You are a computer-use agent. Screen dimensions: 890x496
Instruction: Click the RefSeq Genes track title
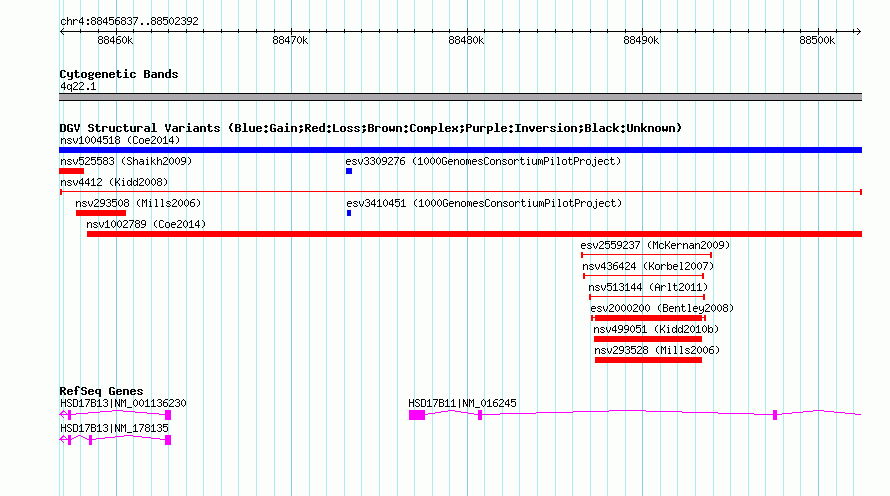101,391
